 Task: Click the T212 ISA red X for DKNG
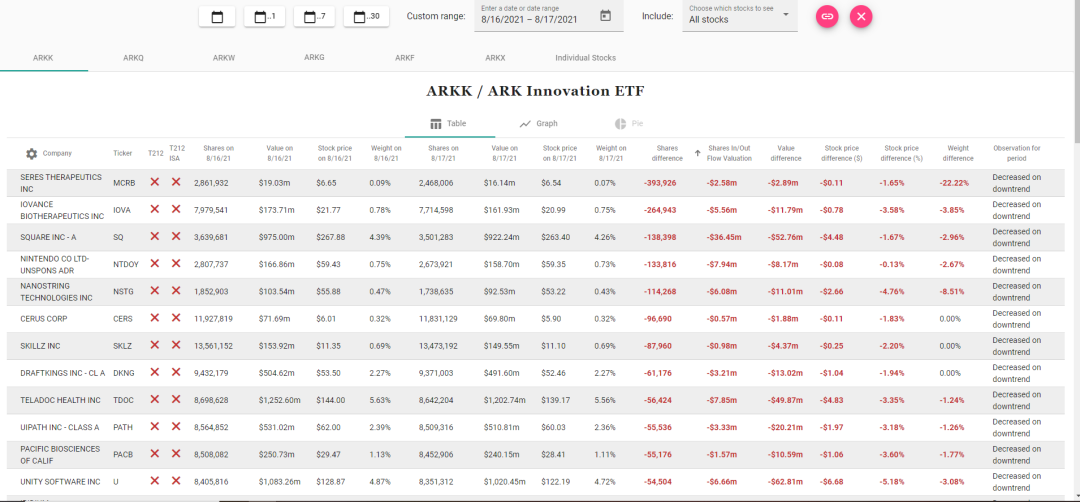(176, 373)
